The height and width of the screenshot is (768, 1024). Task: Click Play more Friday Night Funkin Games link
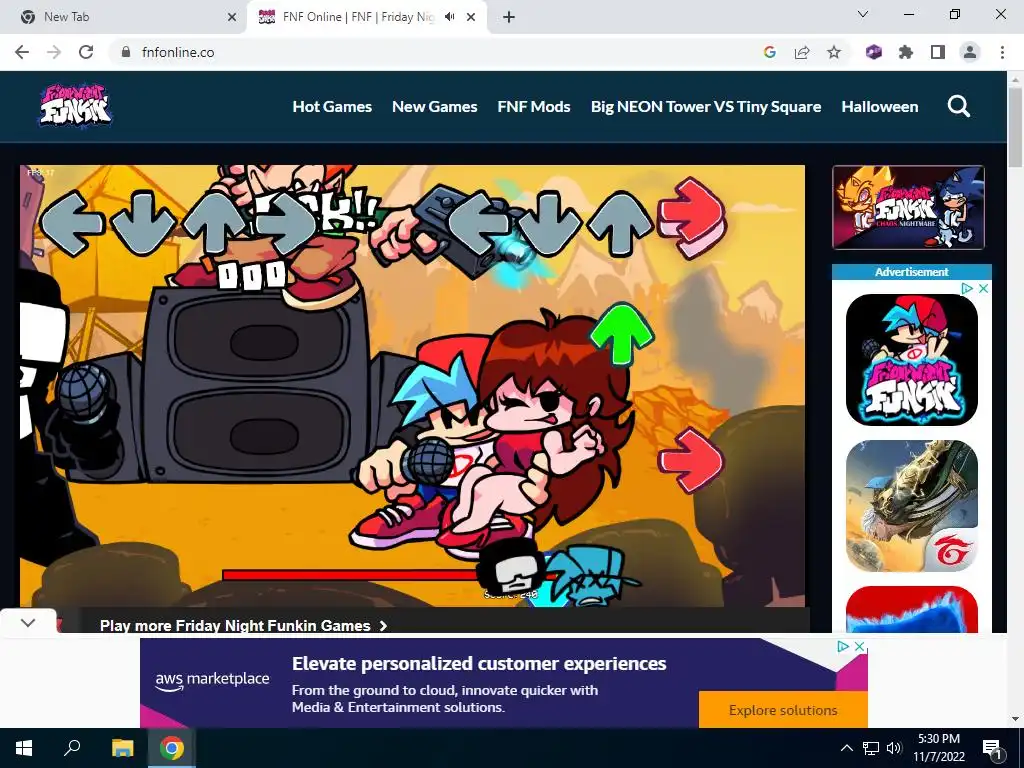(x=244, y=626)
